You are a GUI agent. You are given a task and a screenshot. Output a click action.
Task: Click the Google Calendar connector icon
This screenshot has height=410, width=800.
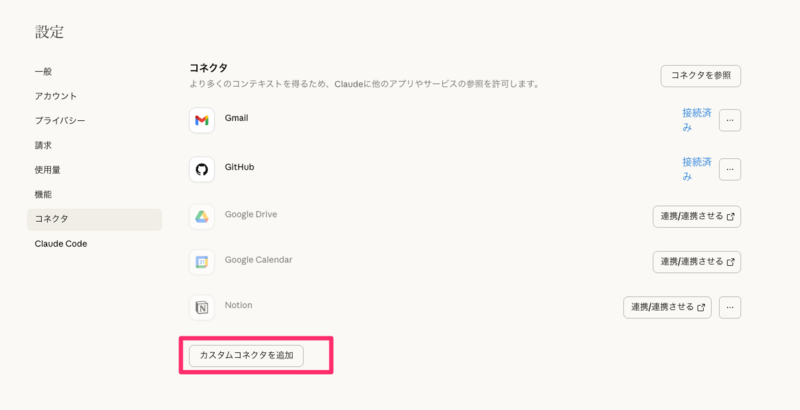point(202,262)
